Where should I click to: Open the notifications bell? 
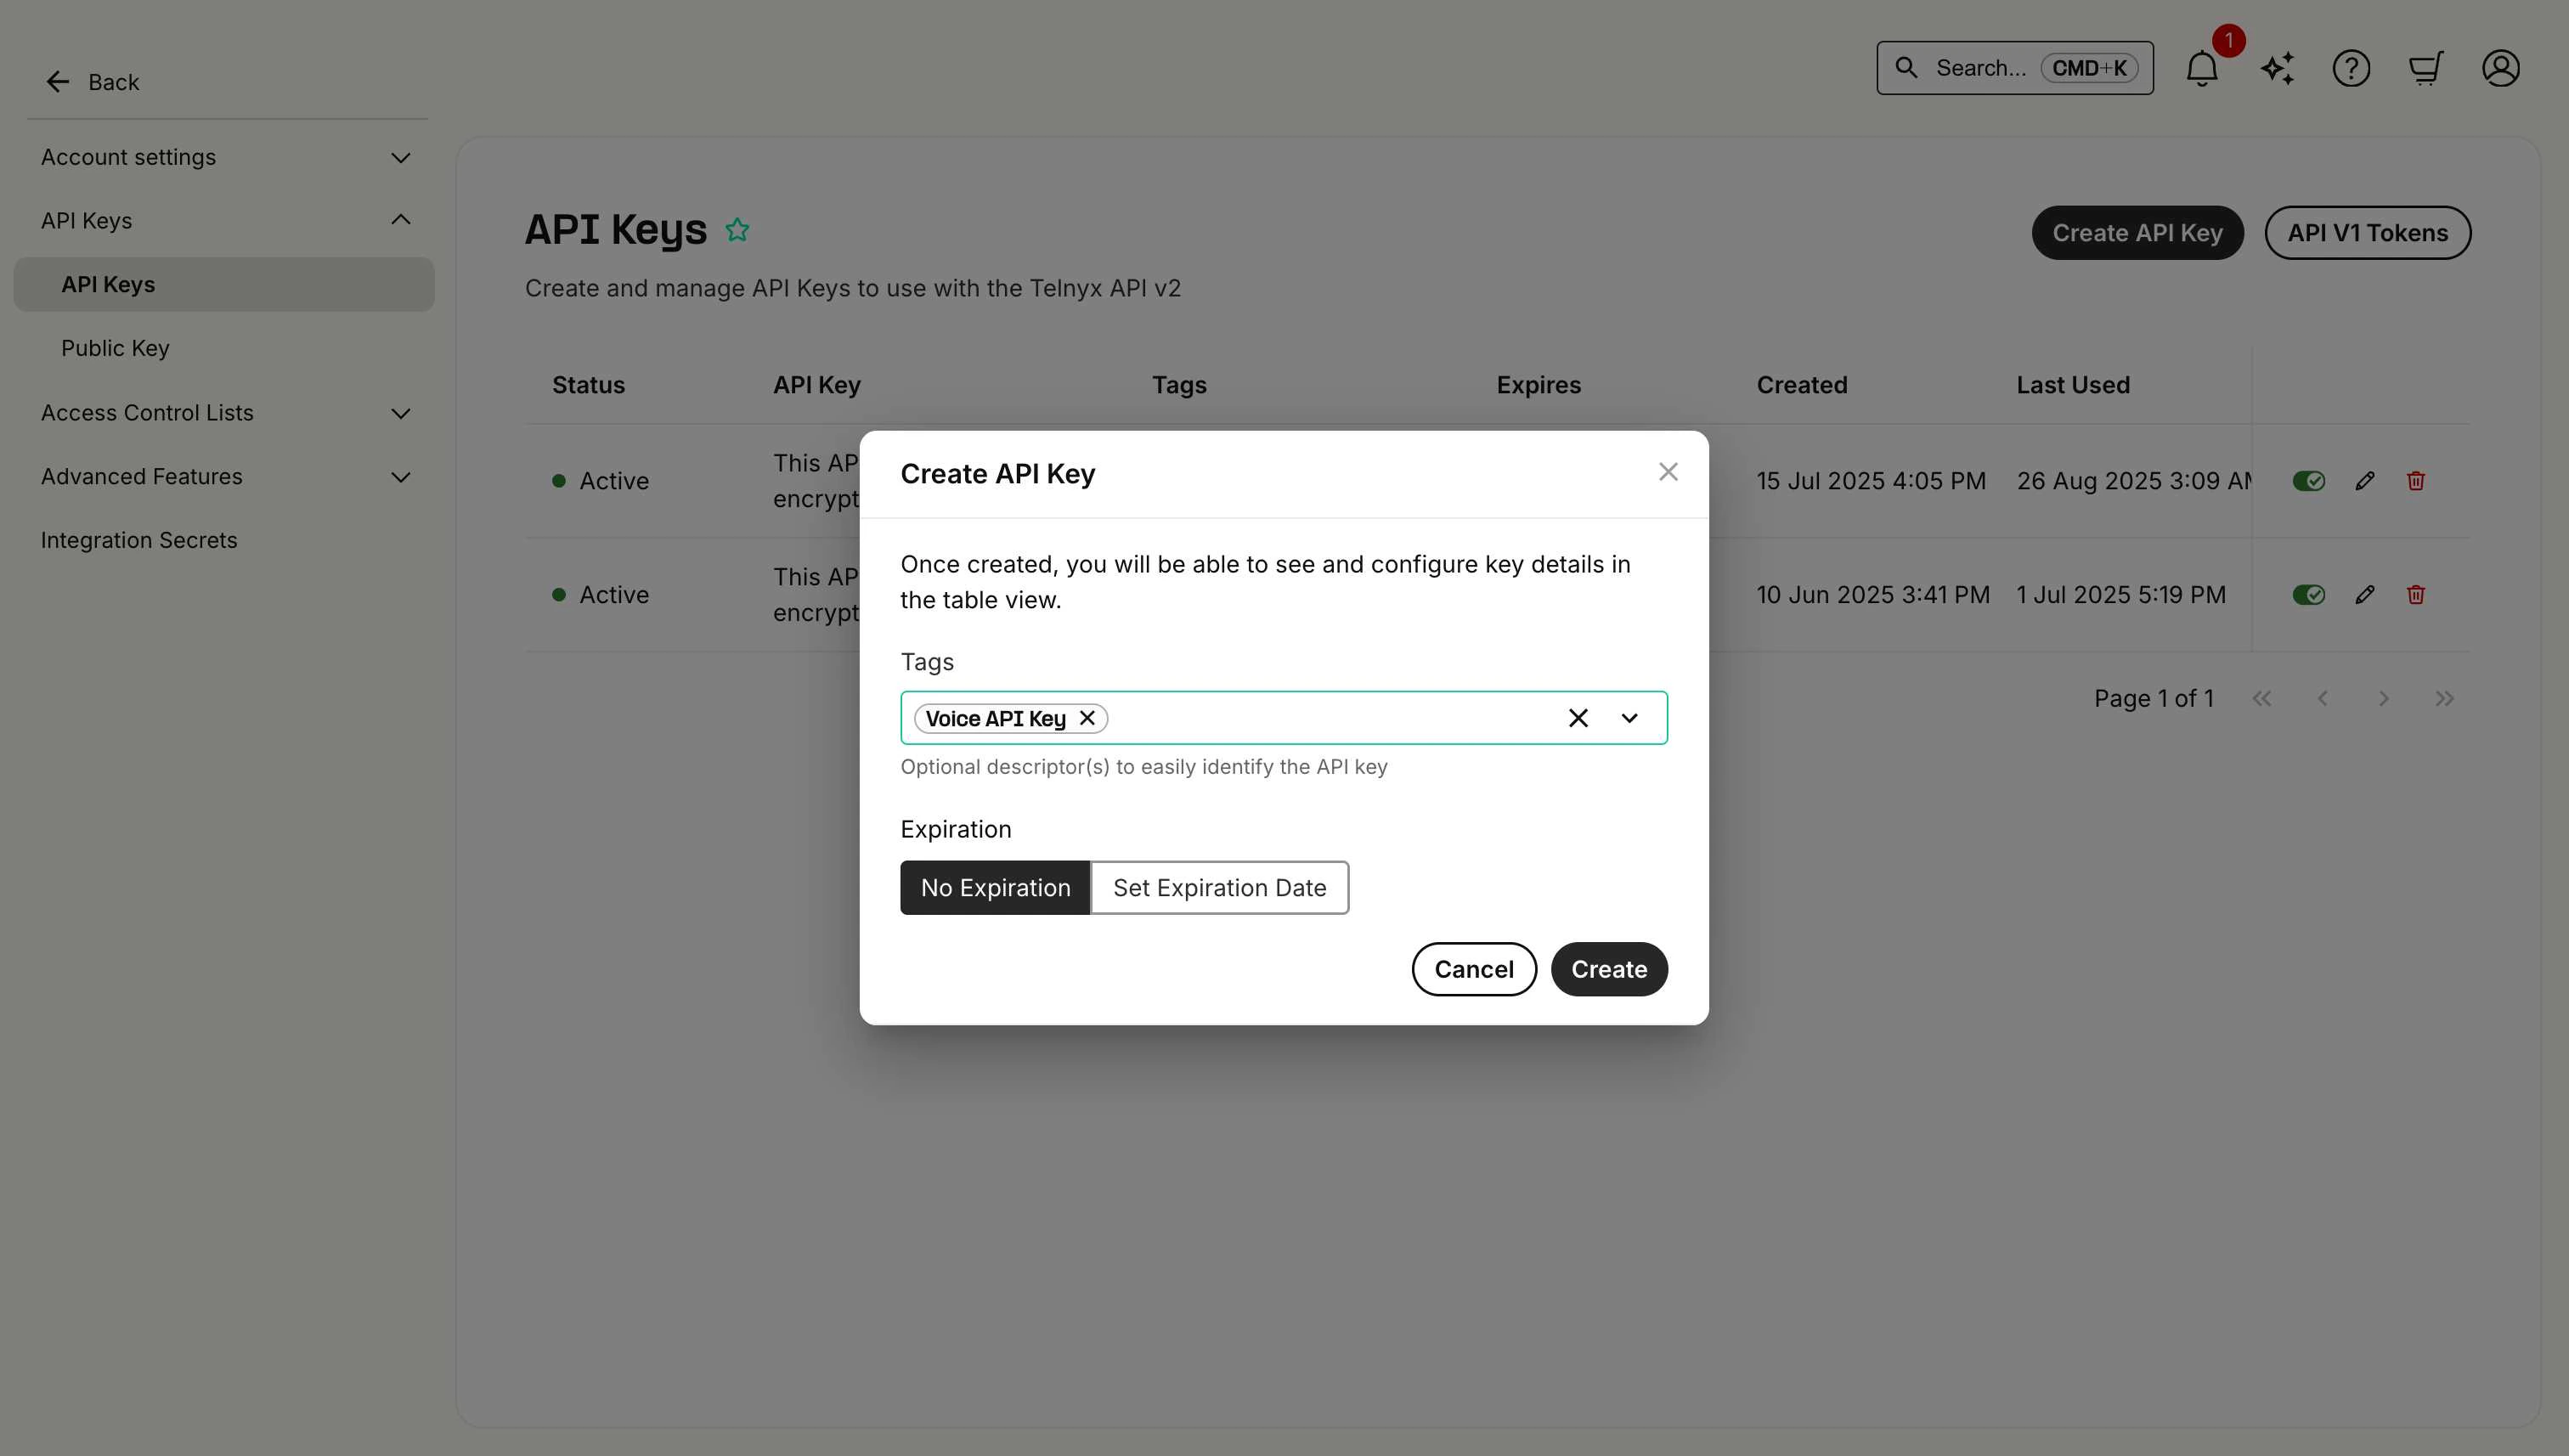coord(2201,68)
